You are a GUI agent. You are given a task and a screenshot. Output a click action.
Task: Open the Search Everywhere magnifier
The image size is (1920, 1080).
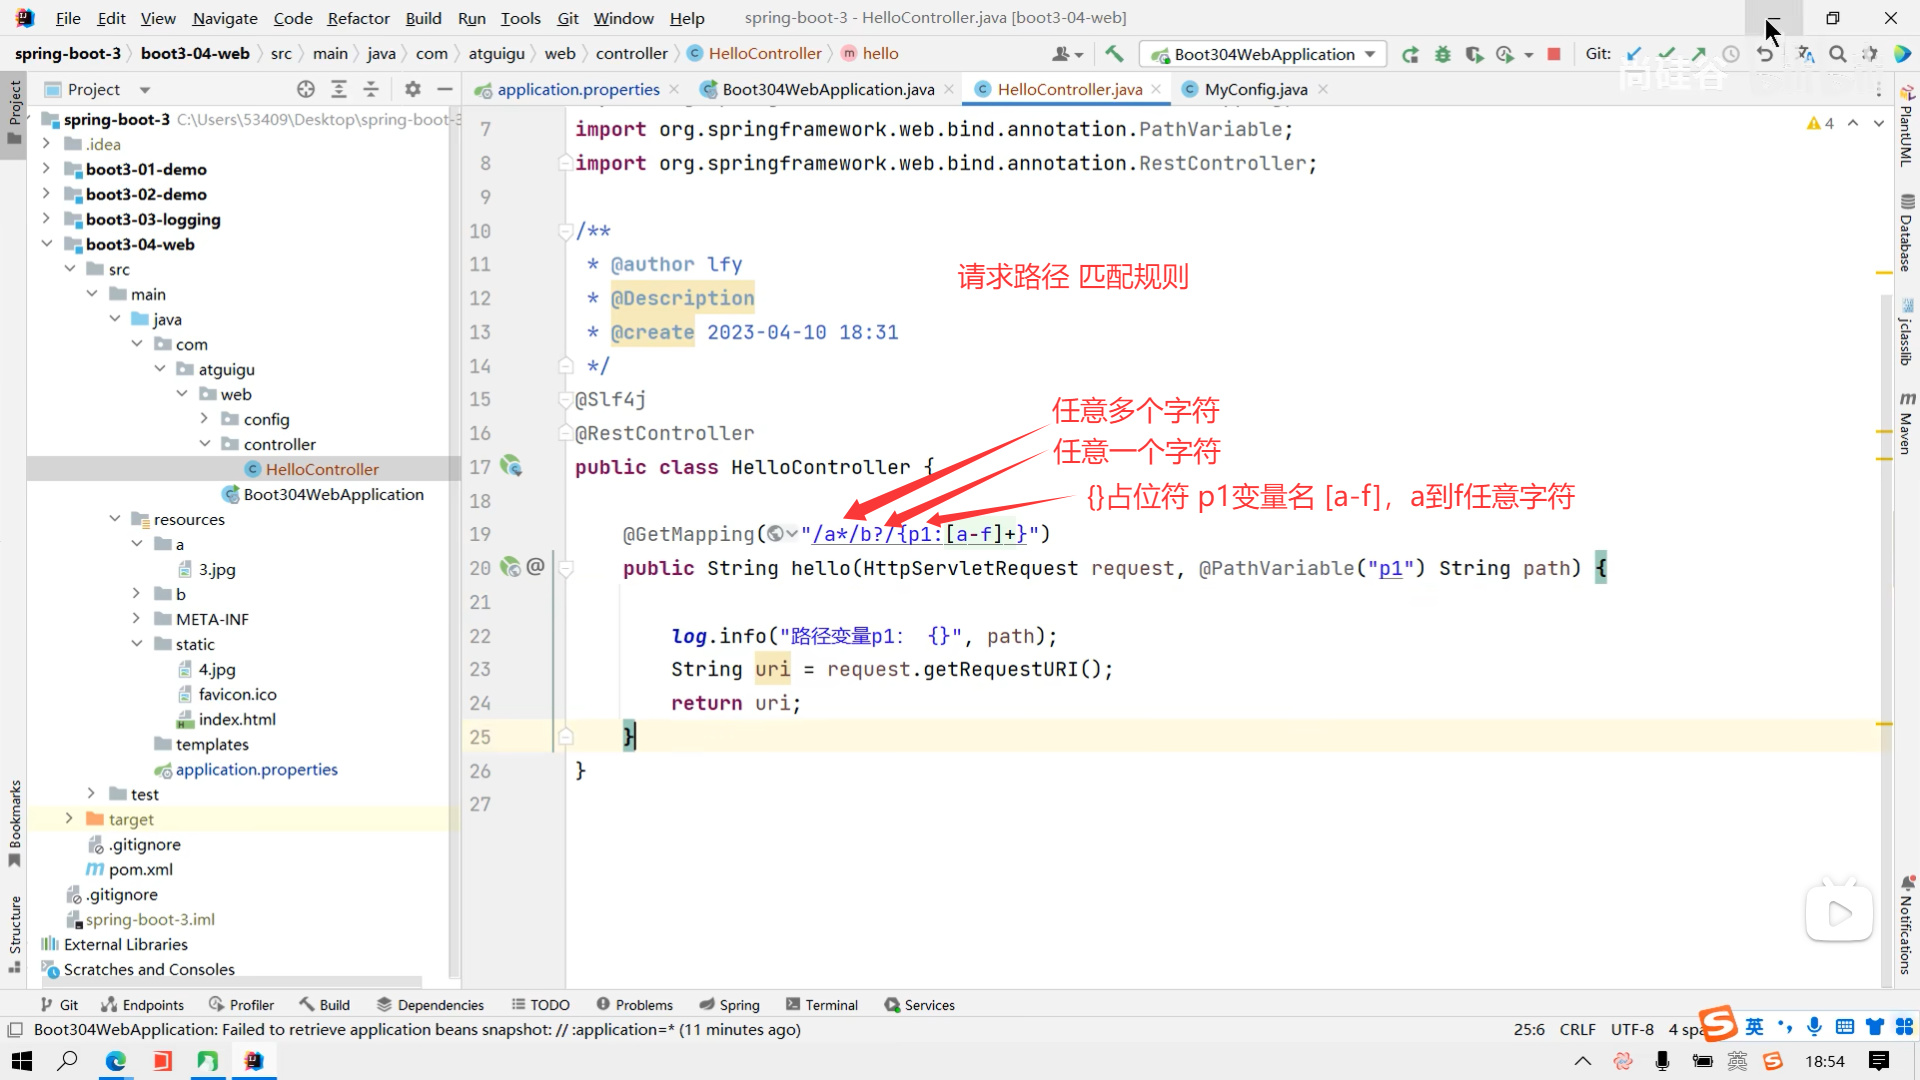[1837, 54]
